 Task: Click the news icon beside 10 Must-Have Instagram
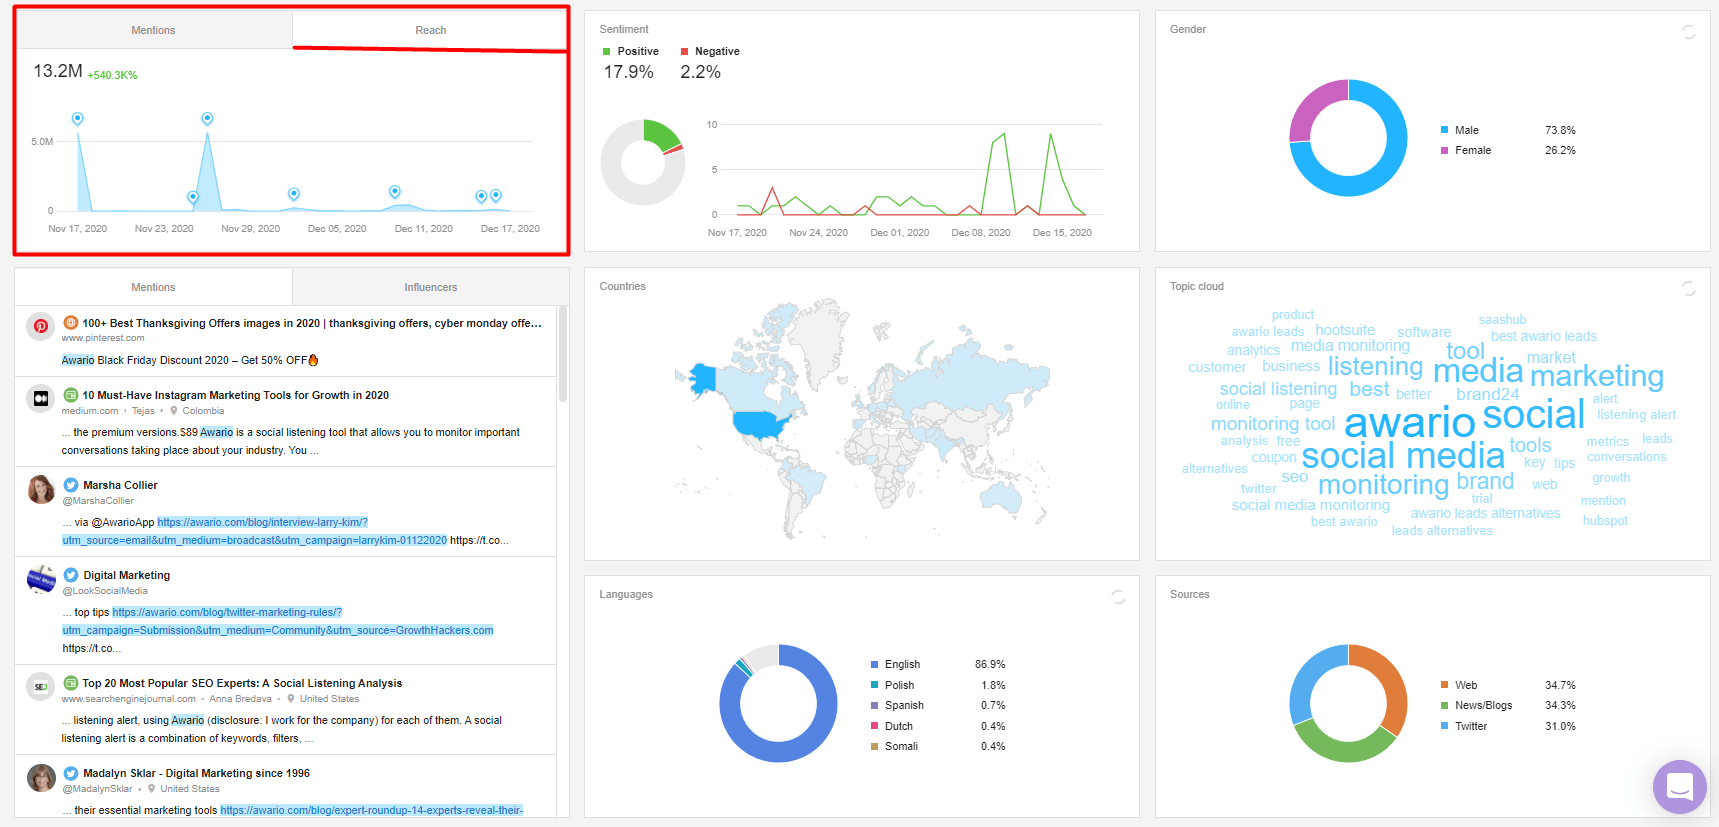pyautogui.click(x=71, y=395)
